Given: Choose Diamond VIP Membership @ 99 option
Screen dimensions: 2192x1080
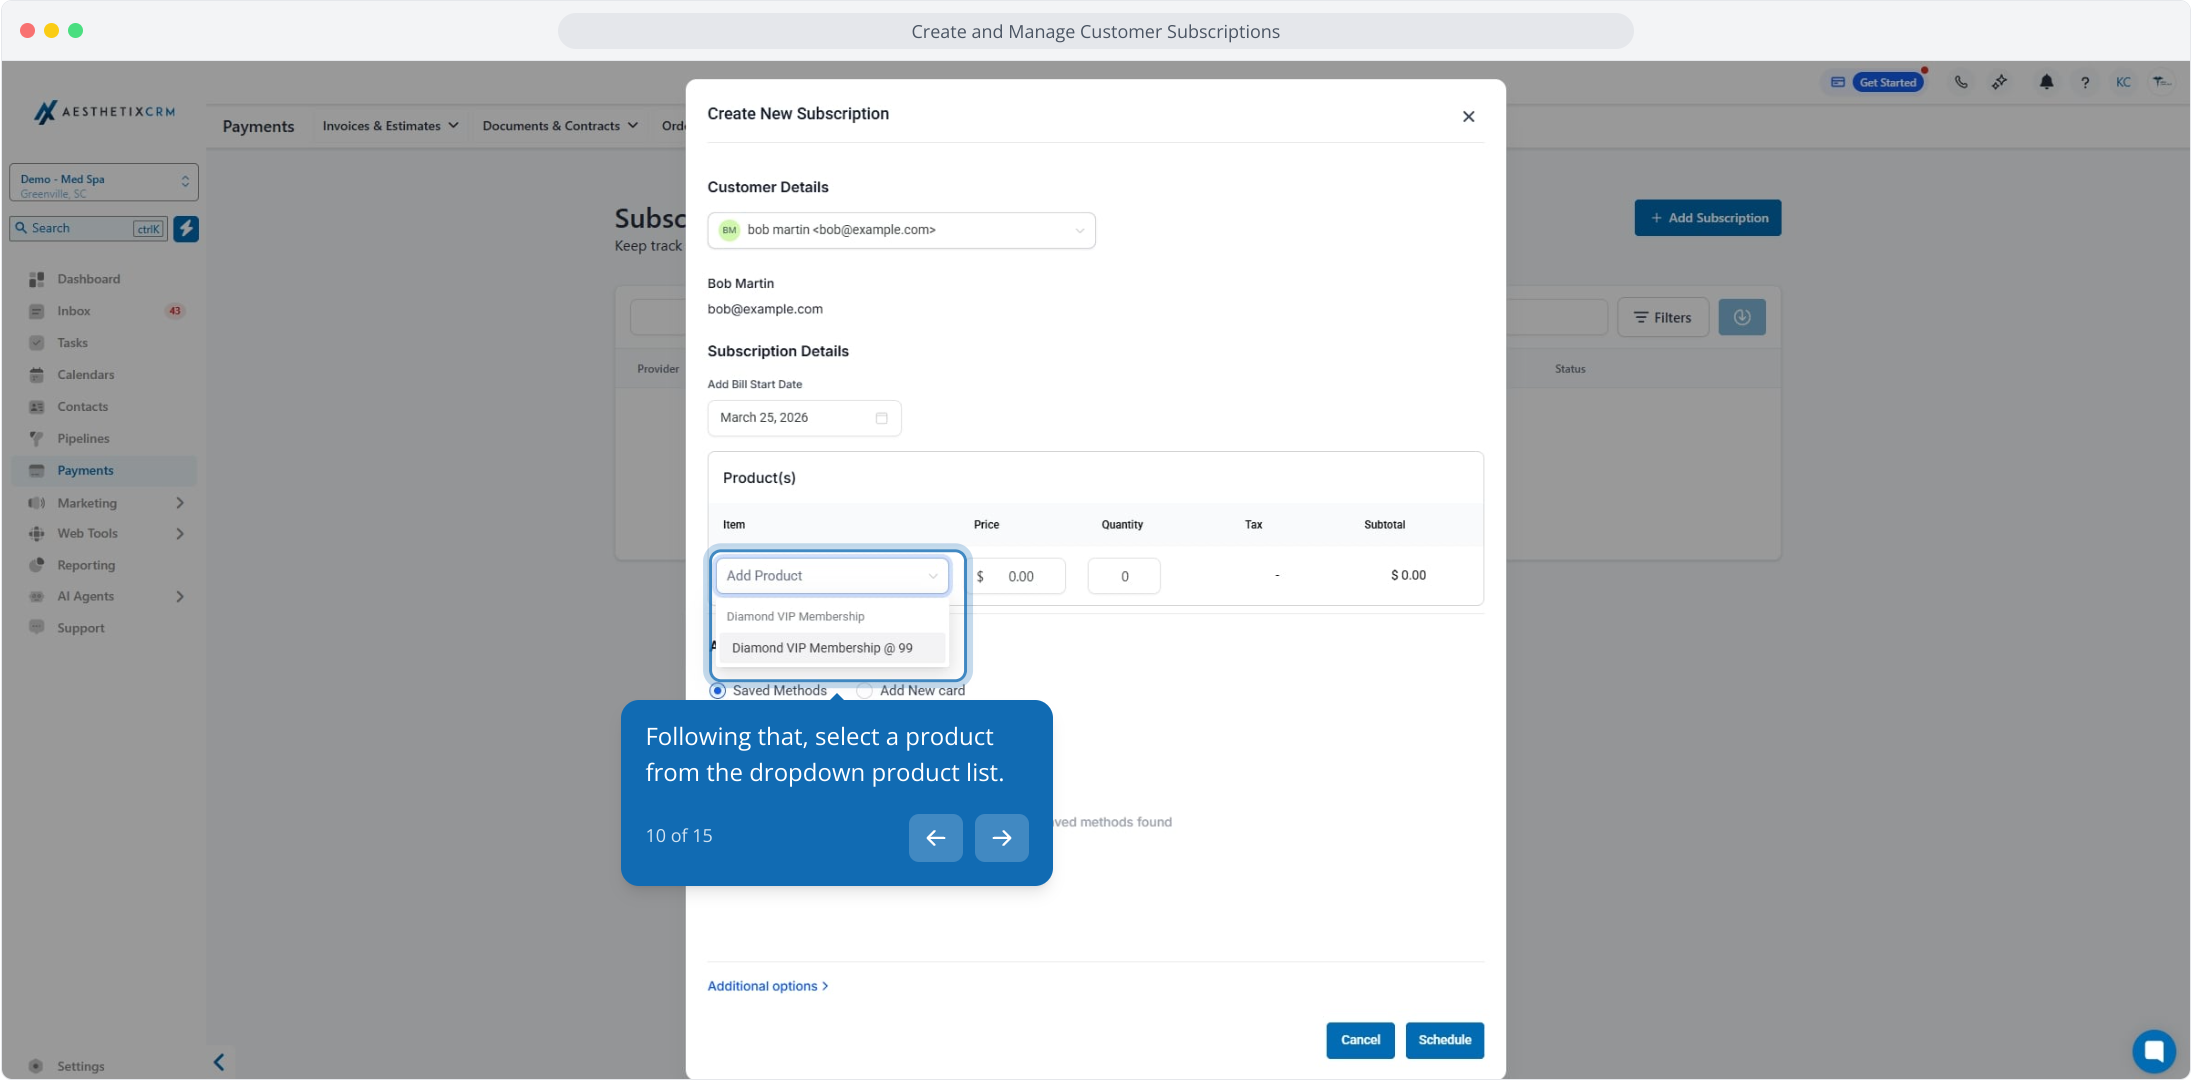Looking at the screenshot, I should tap(822, 648).
